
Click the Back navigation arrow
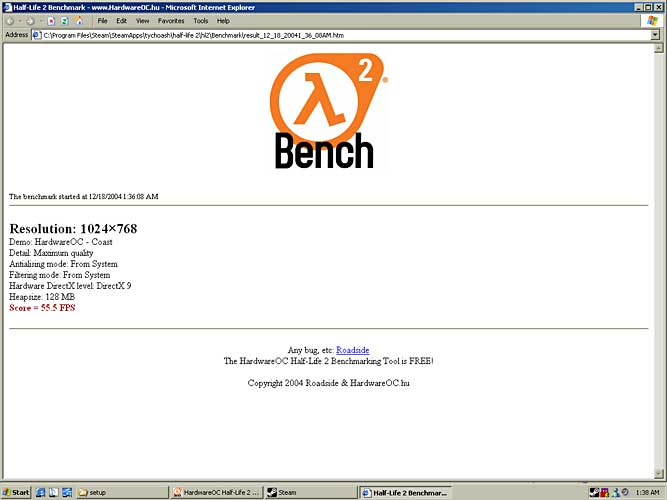(x=10, y=21)
